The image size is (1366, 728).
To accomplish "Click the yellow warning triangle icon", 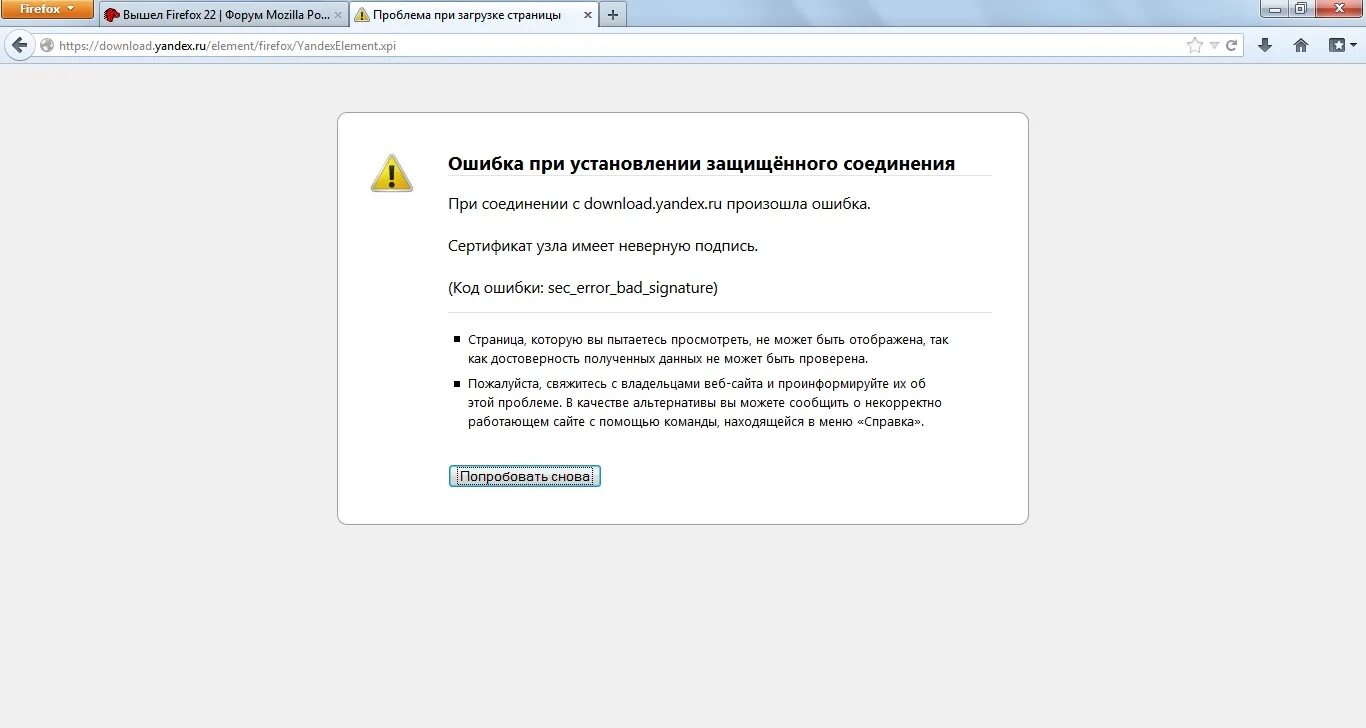I will pos(391,173).
